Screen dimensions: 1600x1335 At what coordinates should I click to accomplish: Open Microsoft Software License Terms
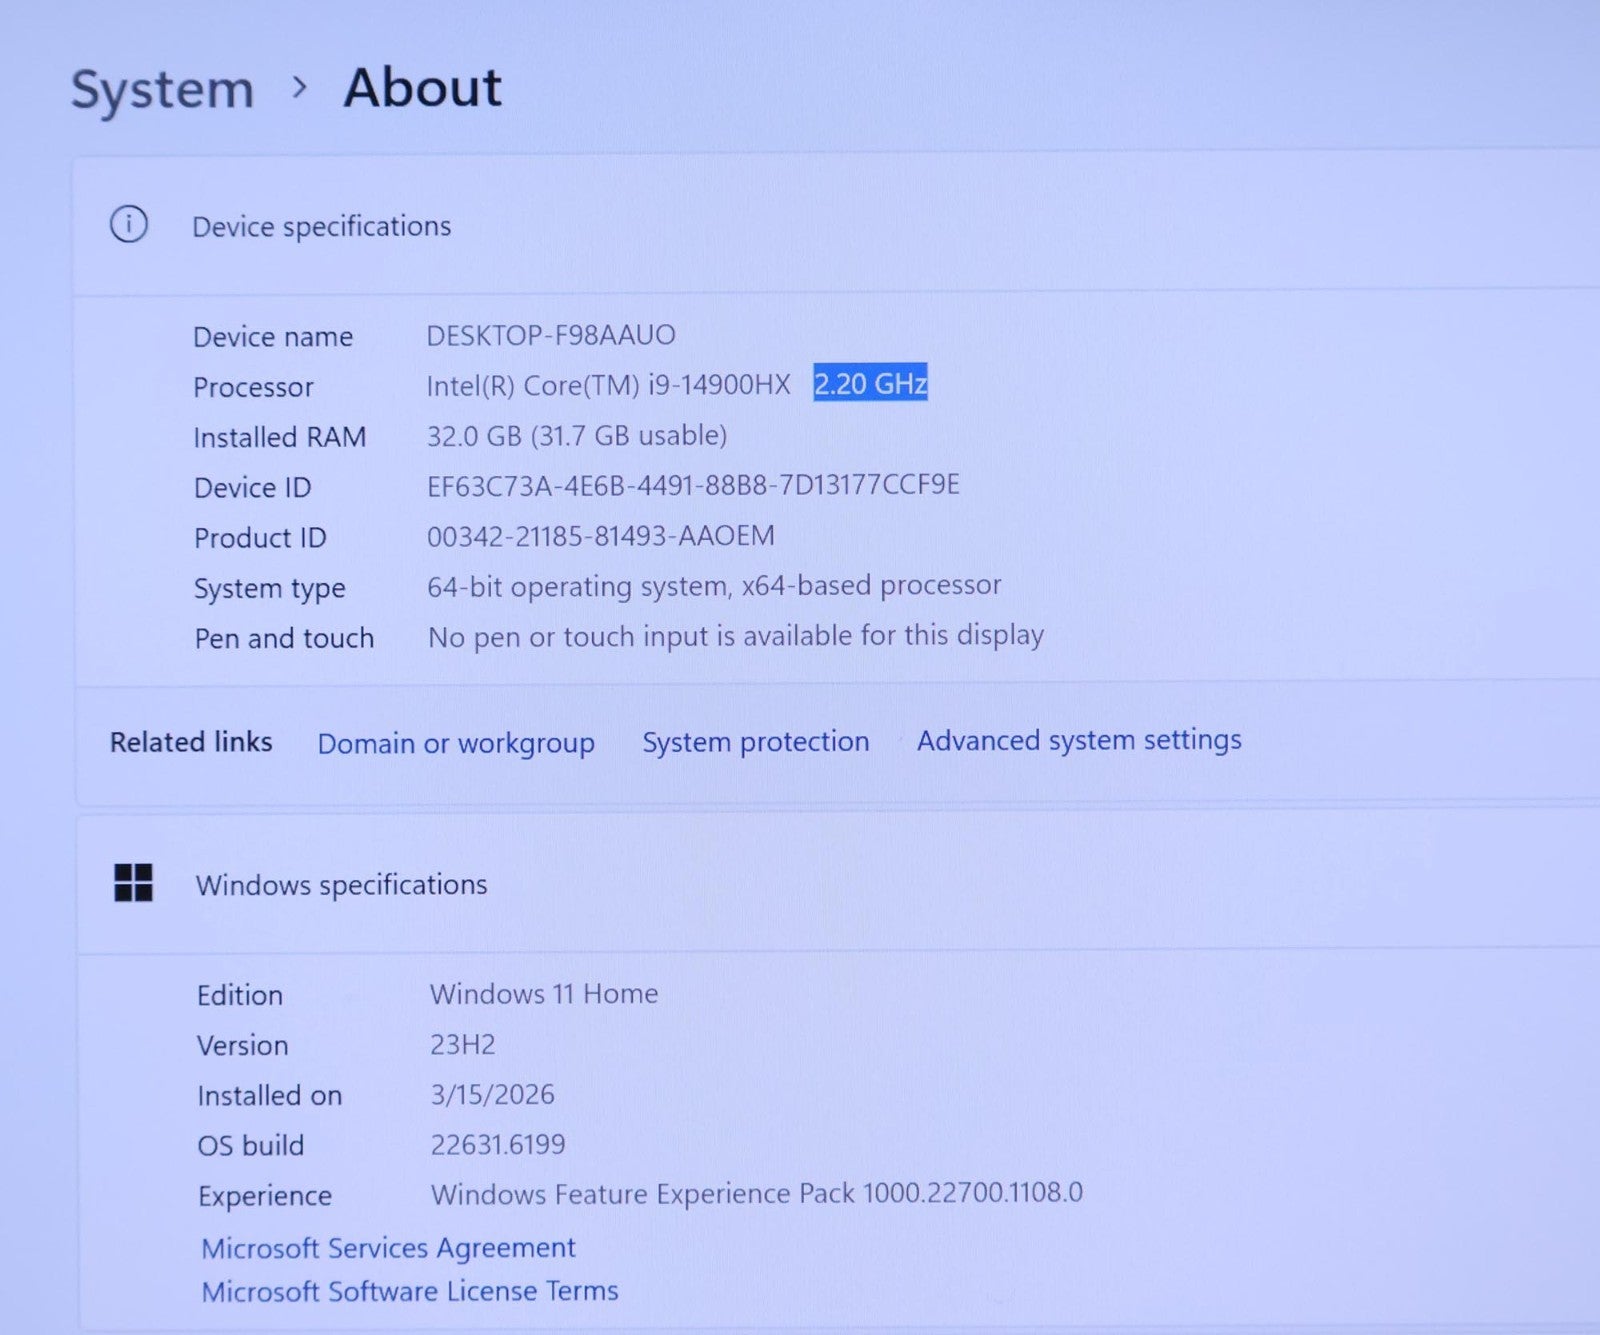pyautogui.click(x=410, y=1291)
